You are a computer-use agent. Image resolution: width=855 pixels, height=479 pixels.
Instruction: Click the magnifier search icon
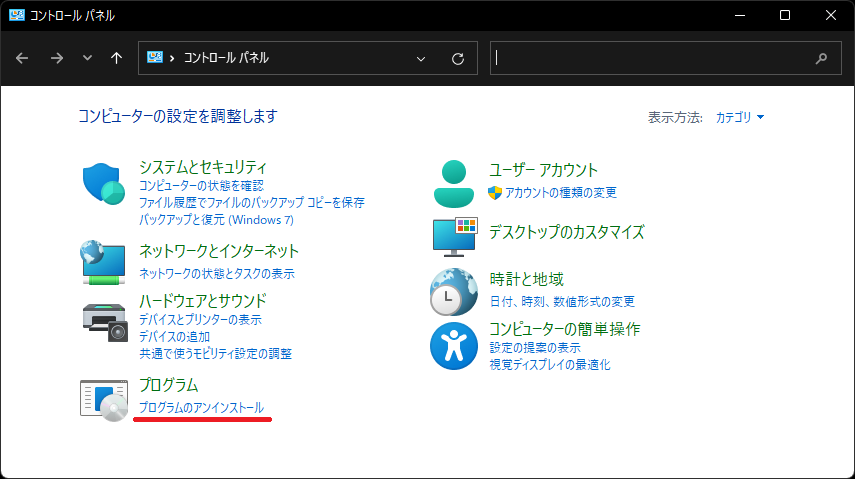pos(821,58)
